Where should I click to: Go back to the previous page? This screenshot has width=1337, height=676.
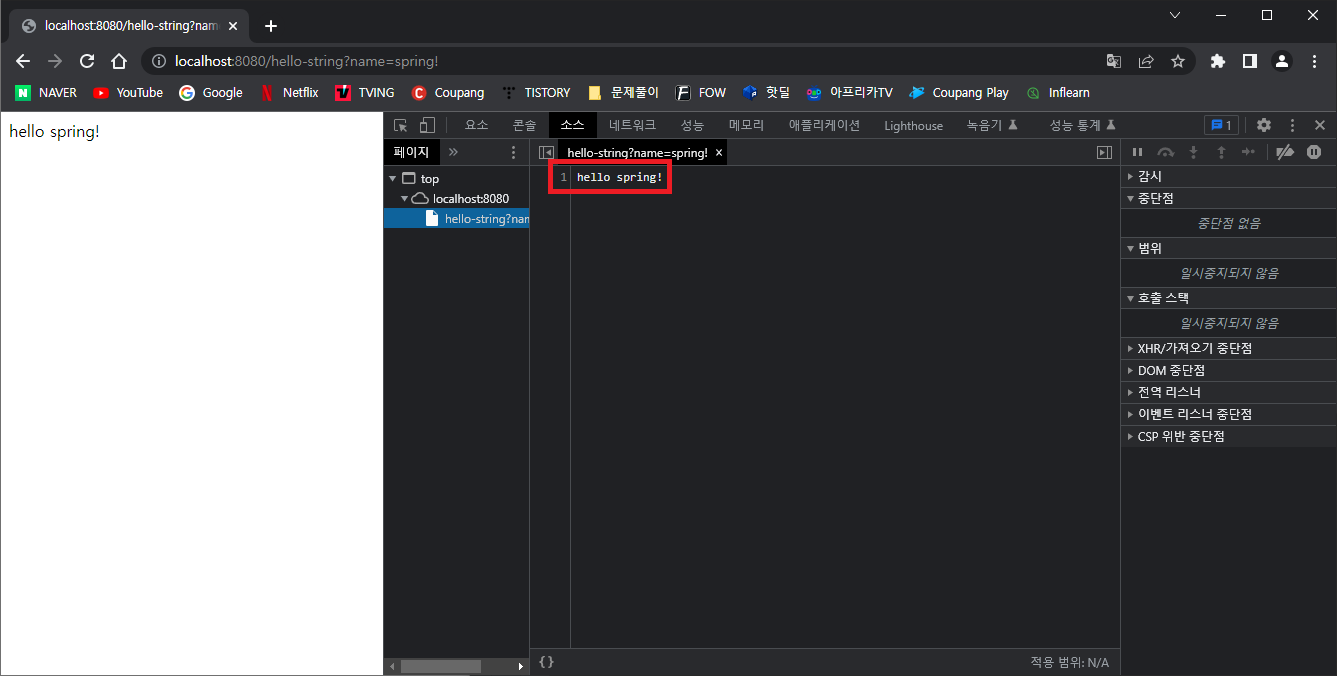(x=23, y=61)
